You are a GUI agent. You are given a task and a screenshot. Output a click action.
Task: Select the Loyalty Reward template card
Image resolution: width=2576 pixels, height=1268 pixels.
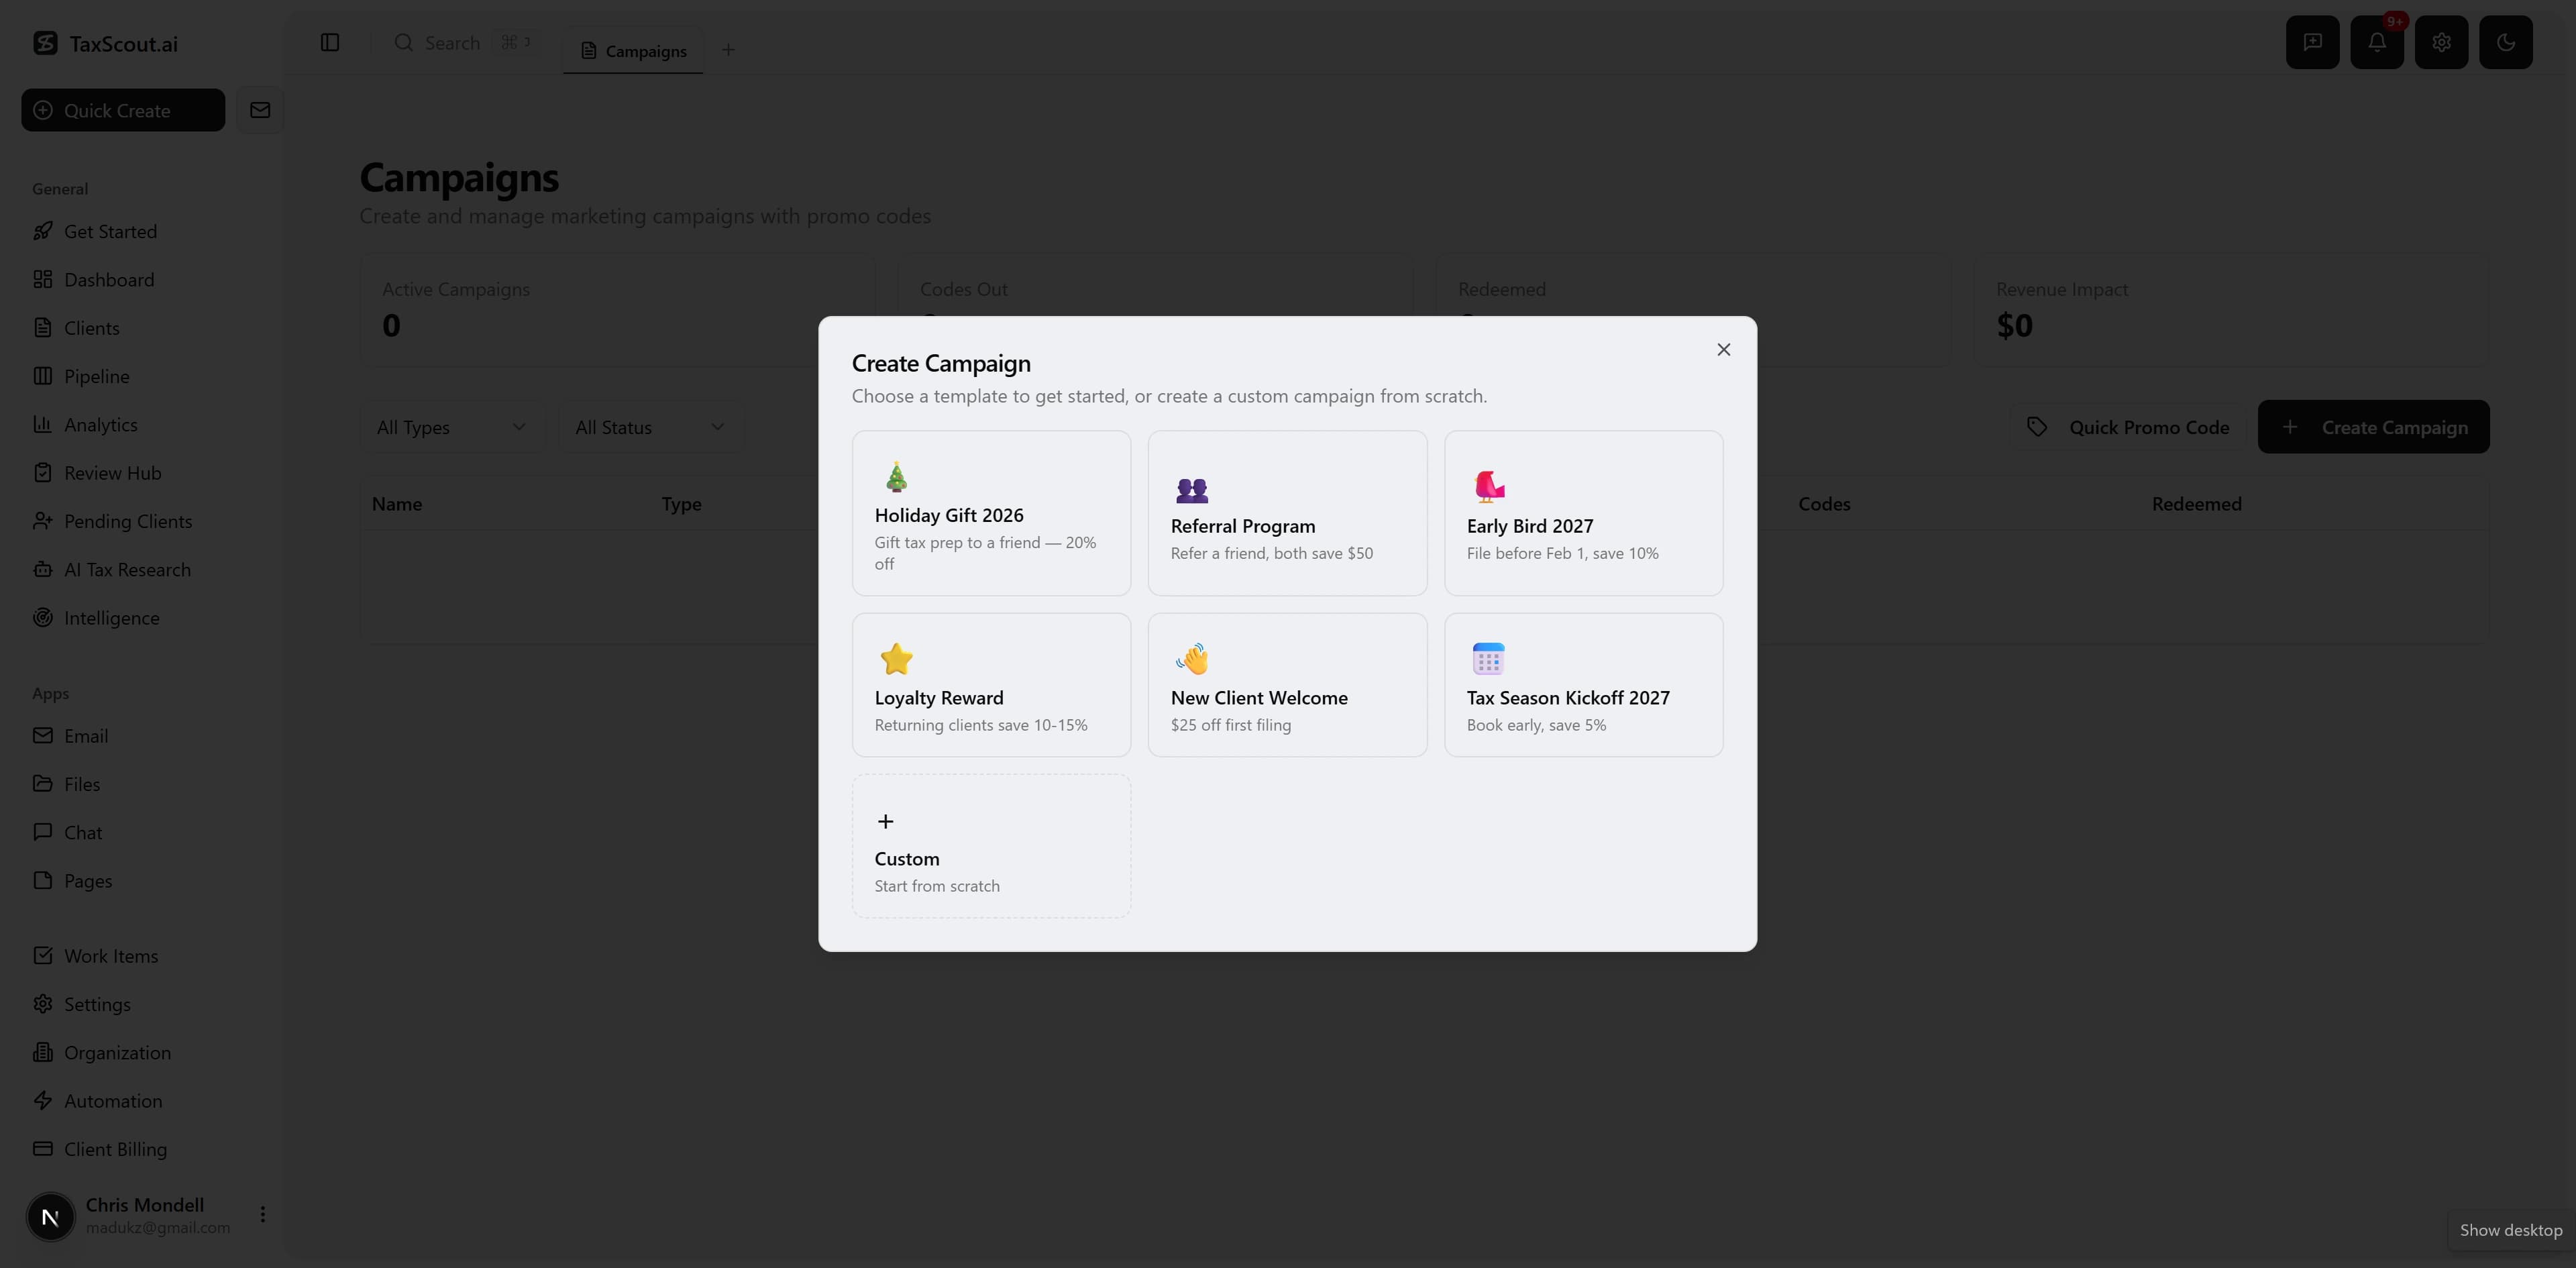pos(991,685)
